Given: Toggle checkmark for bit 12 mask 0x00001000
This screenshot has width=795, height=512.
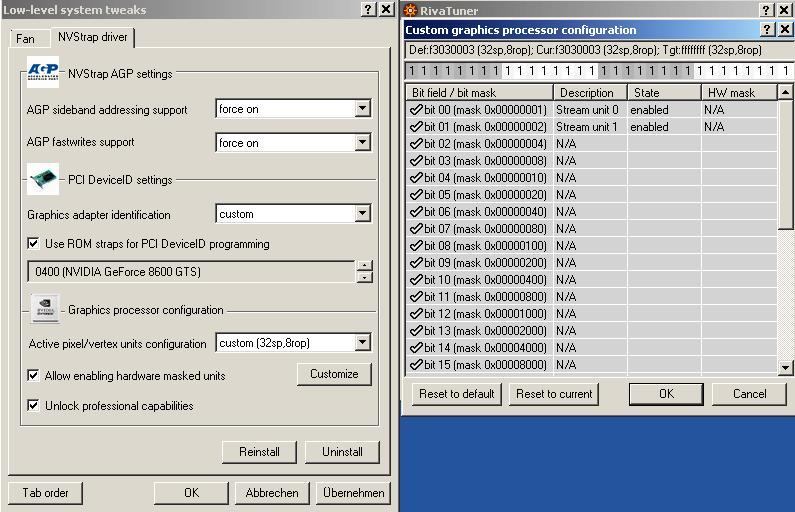Looking at the screenshot, I should tap(416, 314).
